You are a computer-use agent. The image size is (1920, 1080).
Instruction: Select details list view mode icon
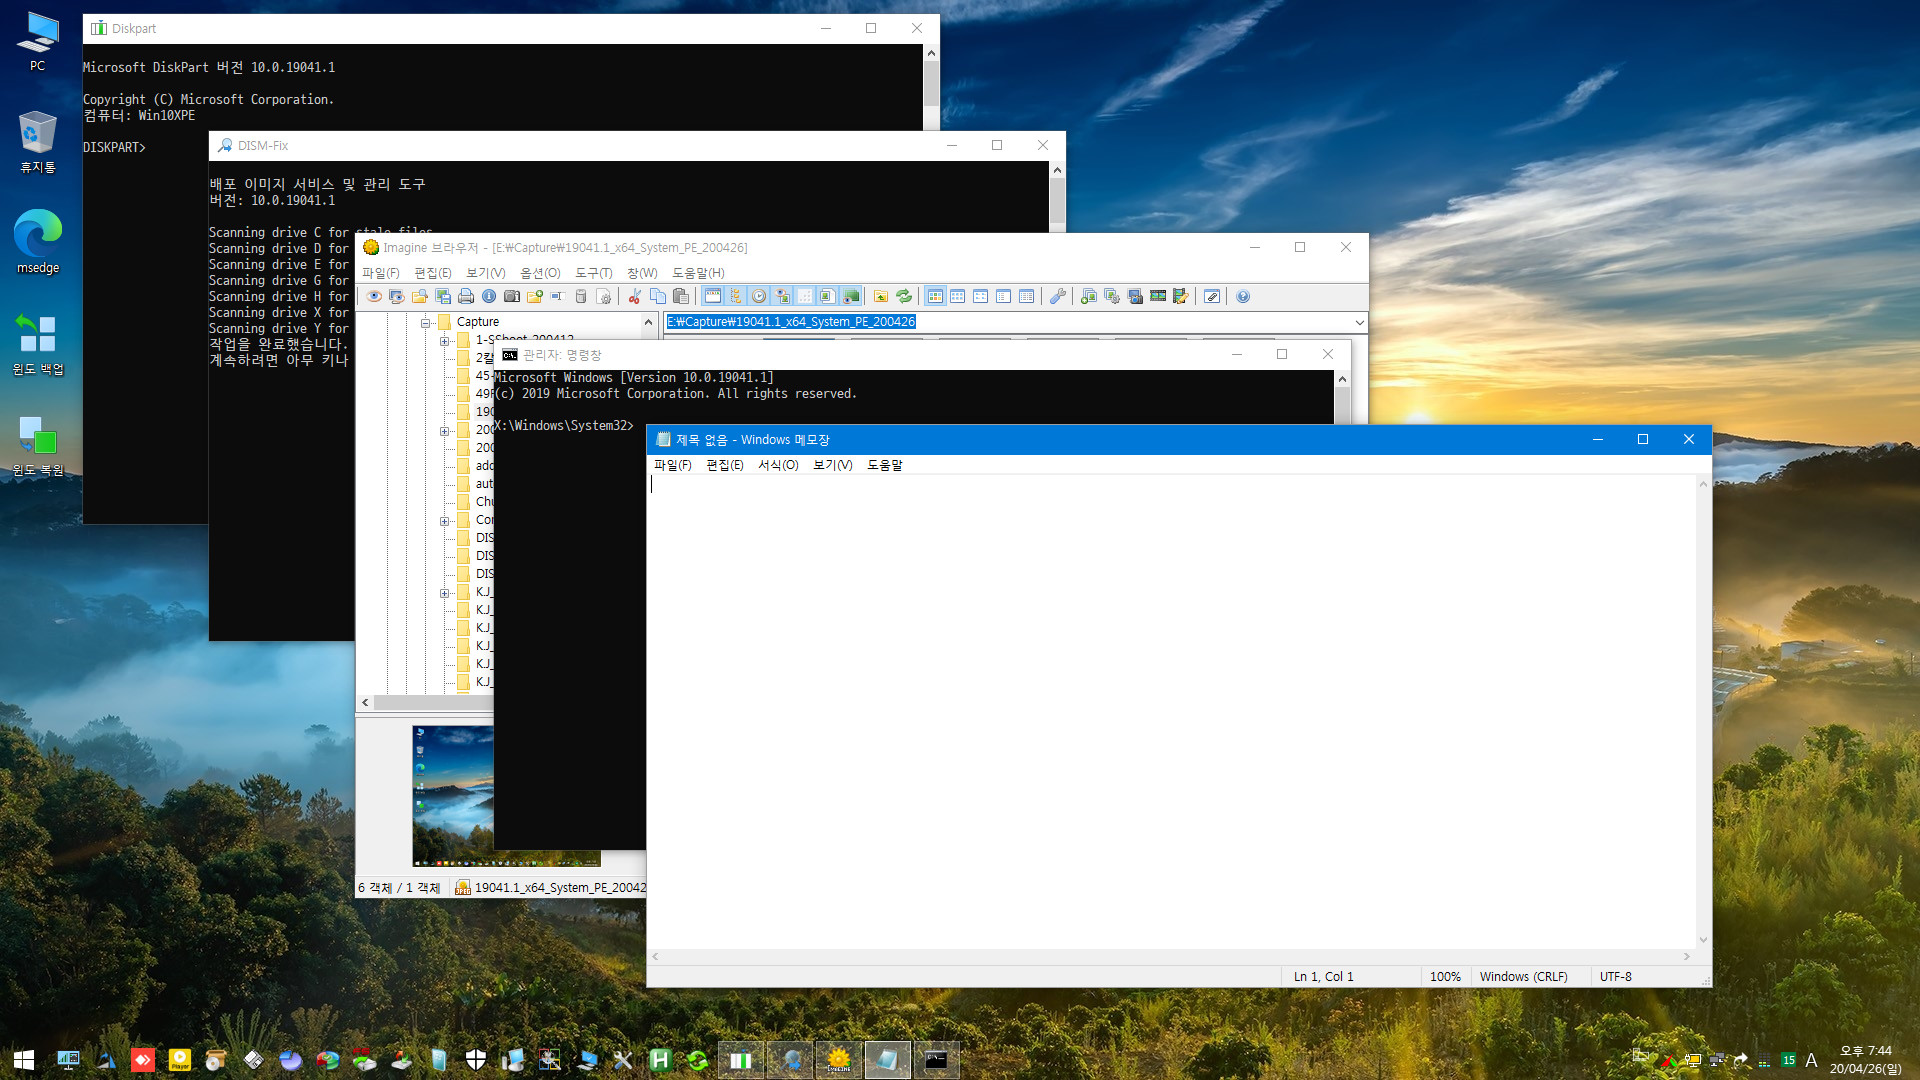pyautogui.click(x=1026, y=296)
